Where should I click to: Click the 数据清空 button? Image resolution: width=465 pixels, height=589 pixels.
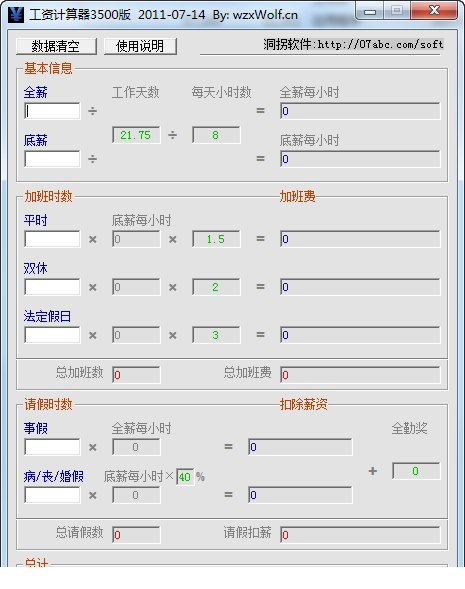click(x=56, y=46)
